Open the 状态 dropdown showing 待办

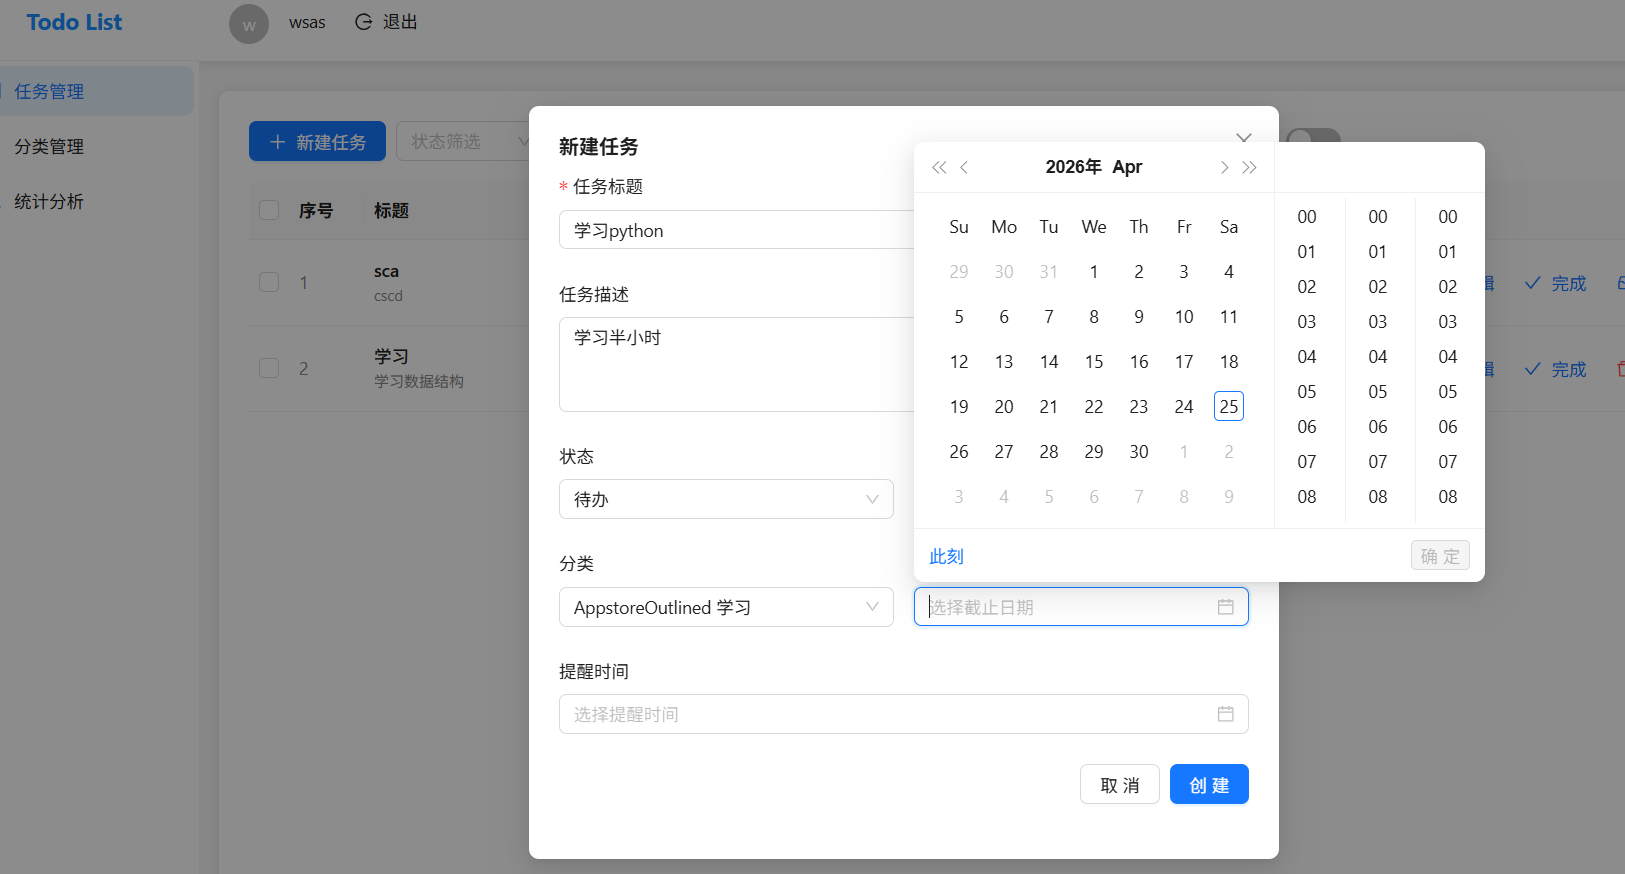725,499
